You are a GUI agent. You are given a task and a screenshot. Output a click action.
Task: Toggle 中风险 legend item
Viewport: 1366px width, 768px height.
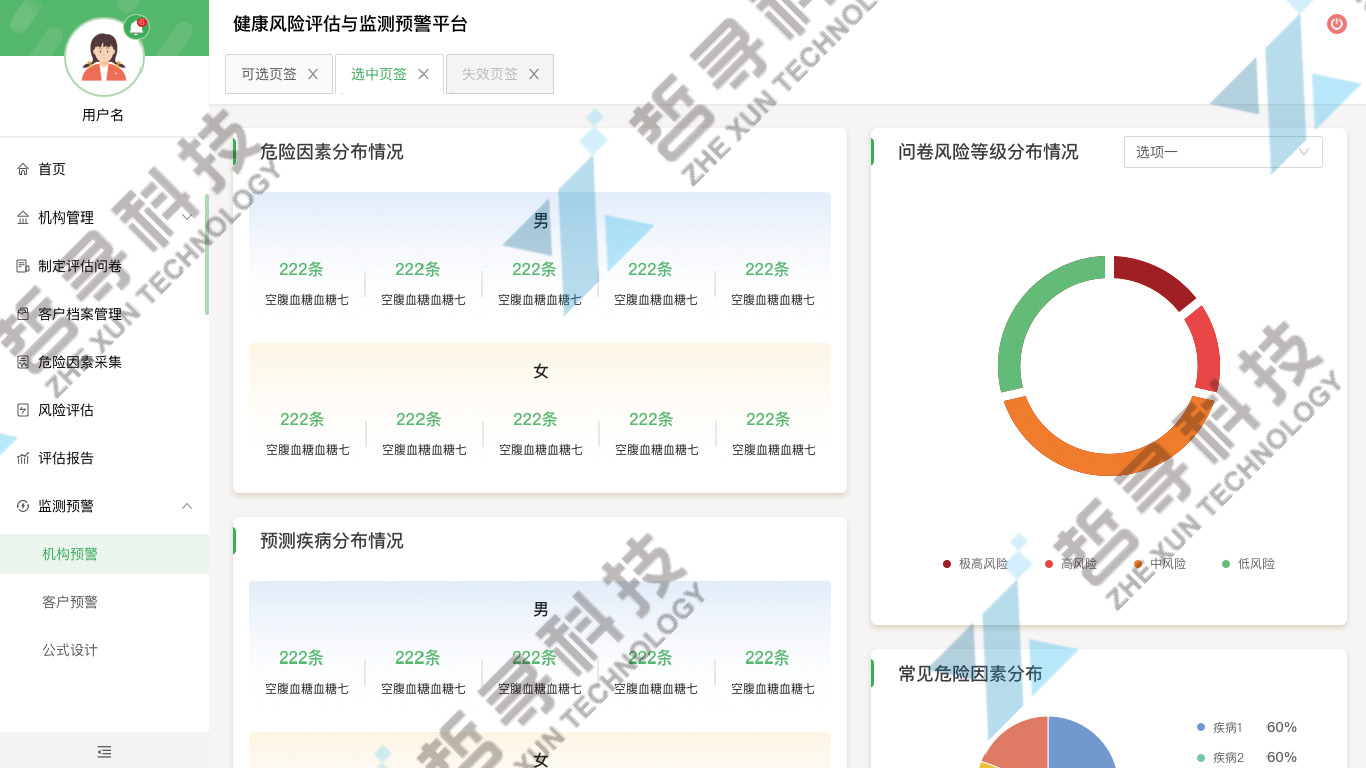tap(1160, 564)
